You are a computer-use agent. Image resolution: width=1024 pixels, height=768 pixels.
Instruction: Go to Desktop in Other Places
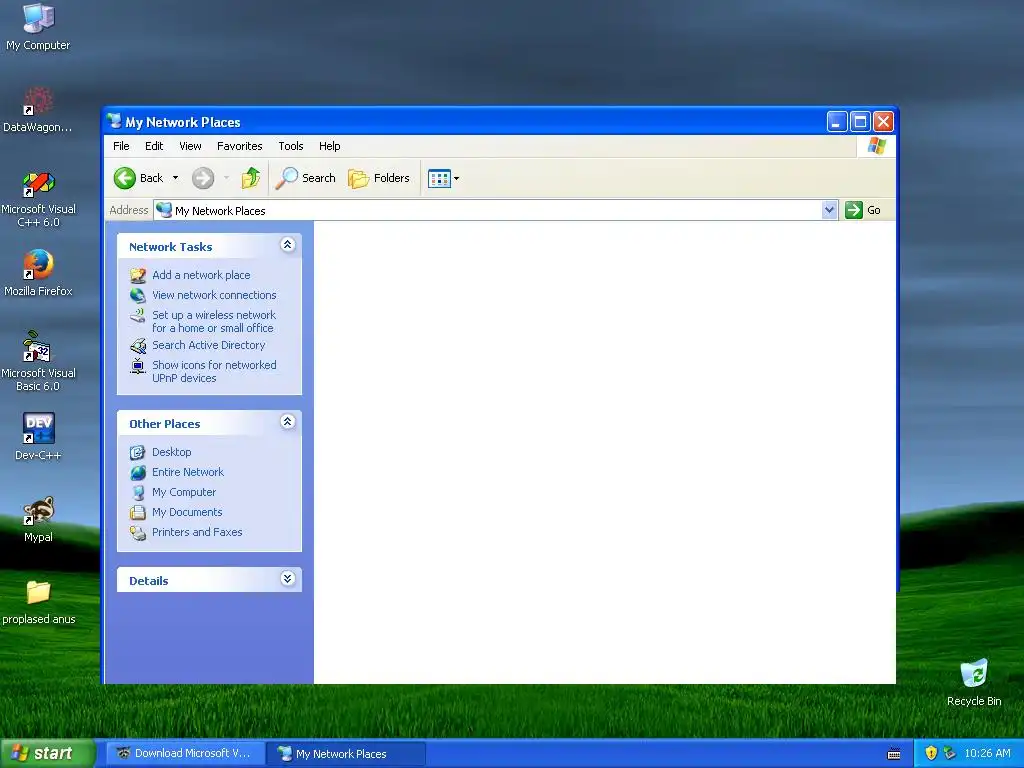pos(172,452)
